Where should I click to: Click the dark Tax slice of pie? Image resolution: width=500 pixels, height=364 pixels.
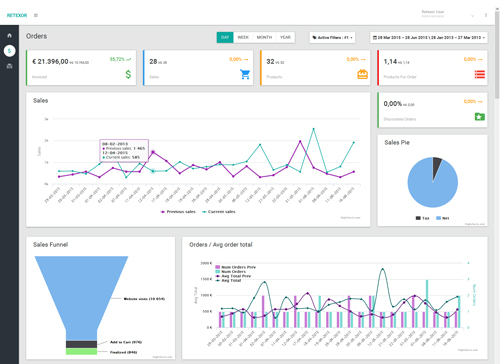(x=436, y=166)
